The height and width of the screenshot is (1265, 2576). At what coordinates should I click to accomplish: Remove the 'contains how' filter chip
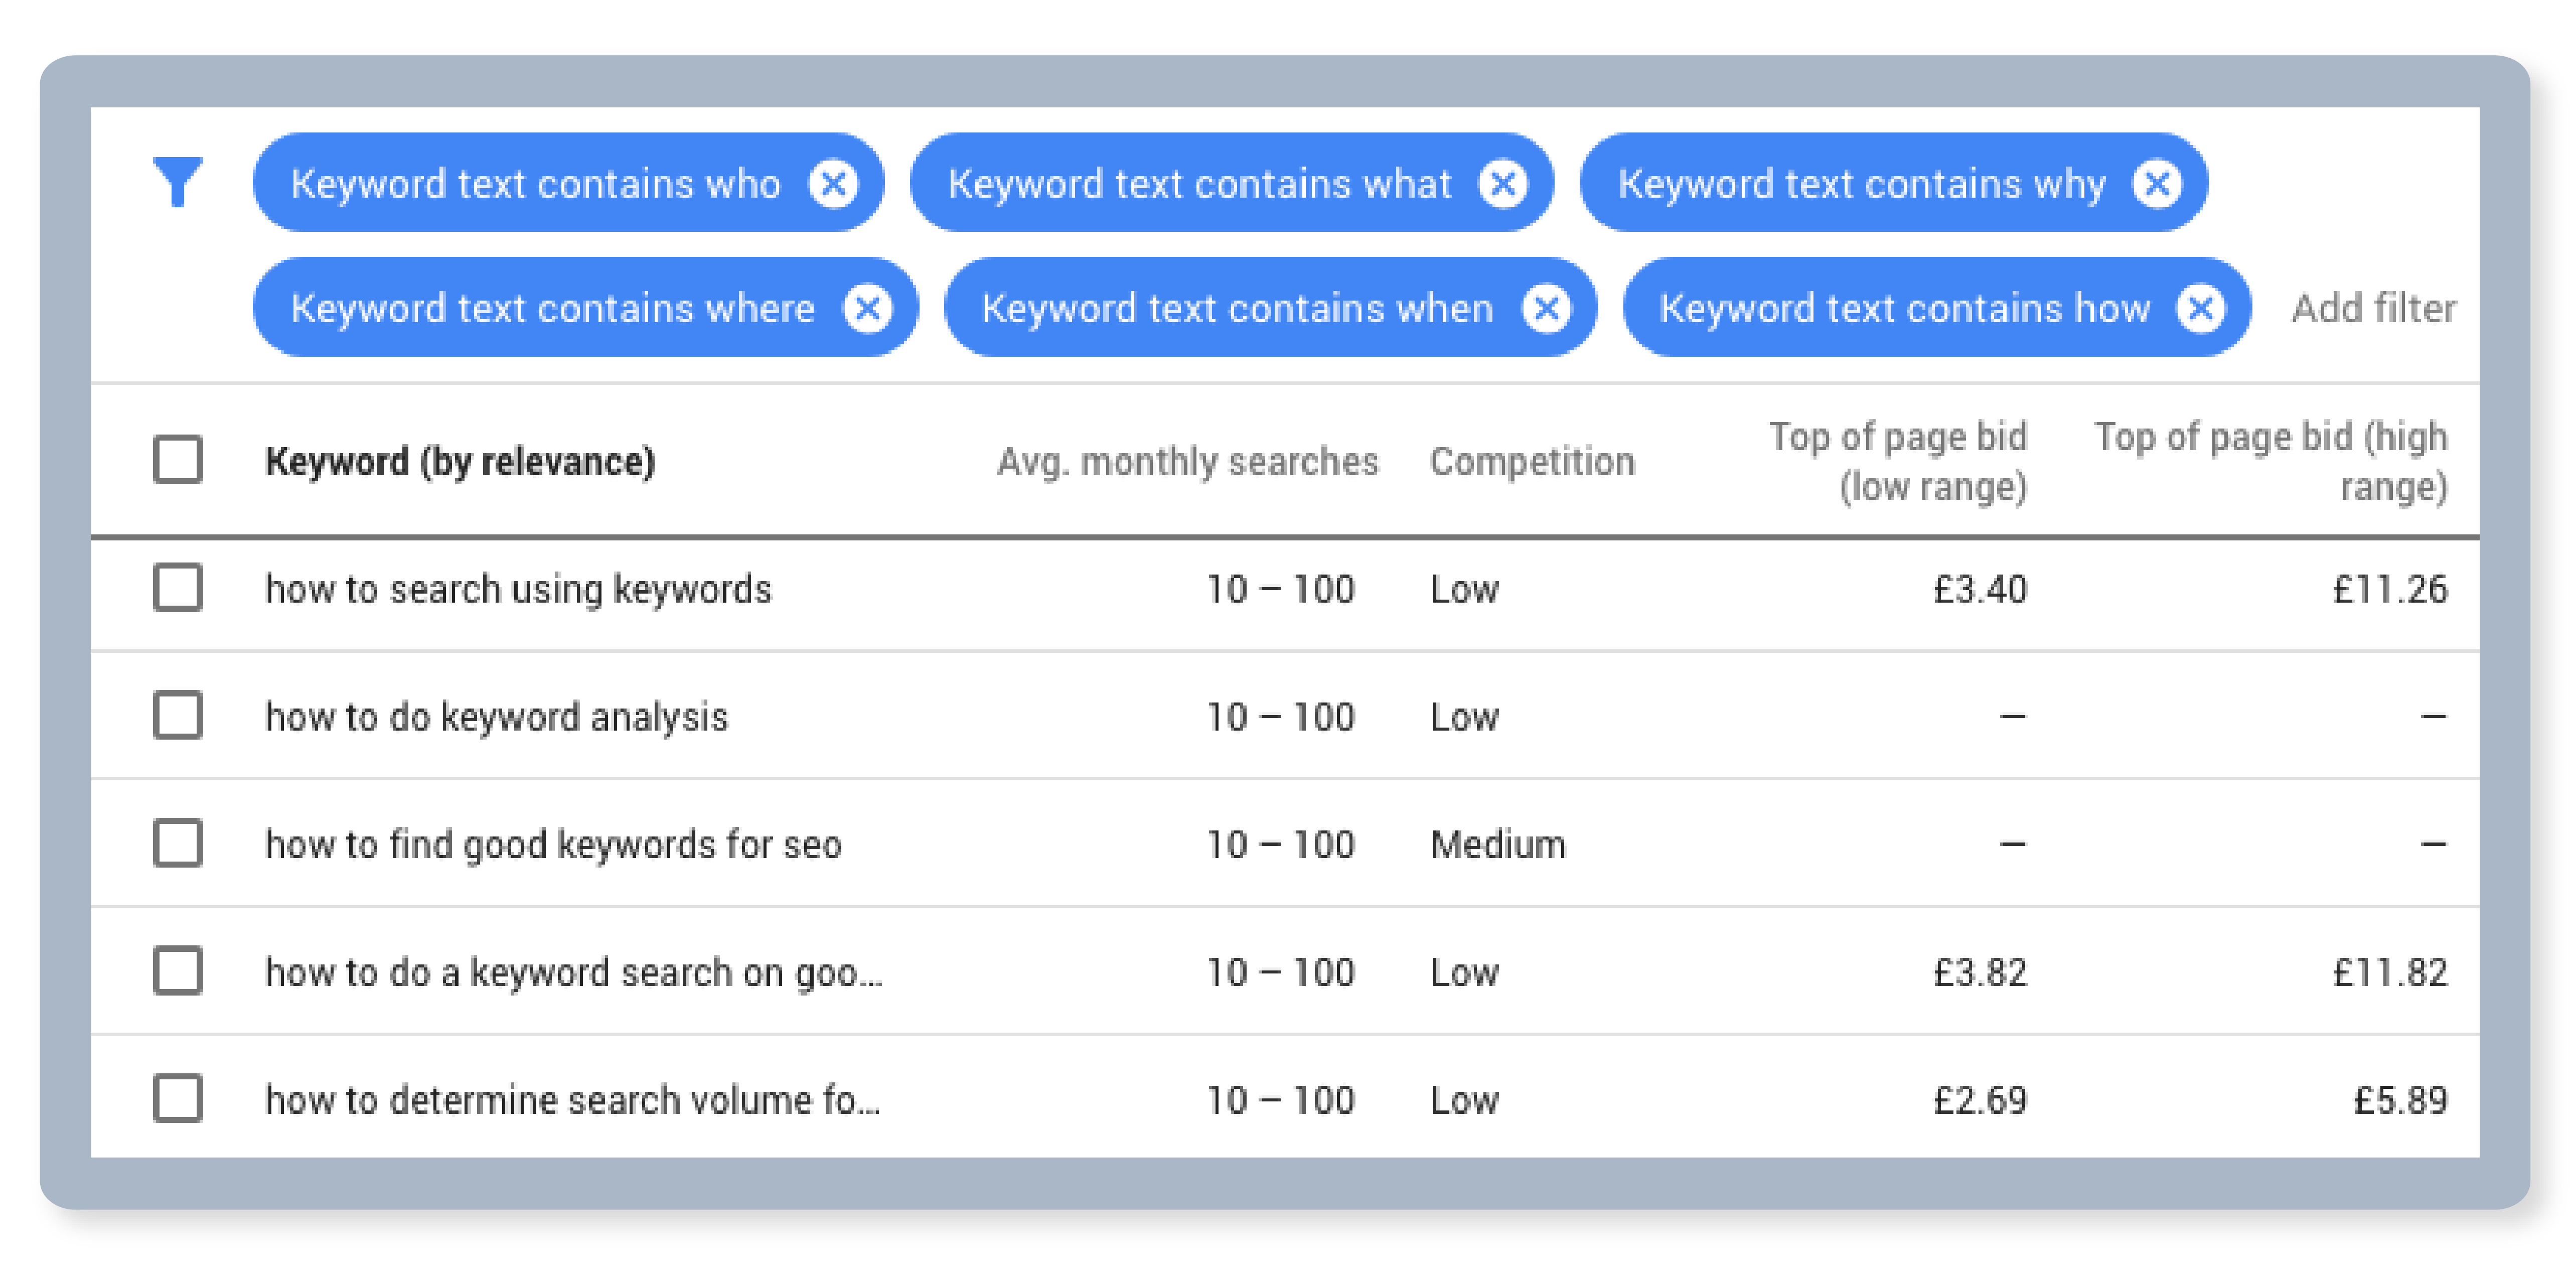(2201, 308)
